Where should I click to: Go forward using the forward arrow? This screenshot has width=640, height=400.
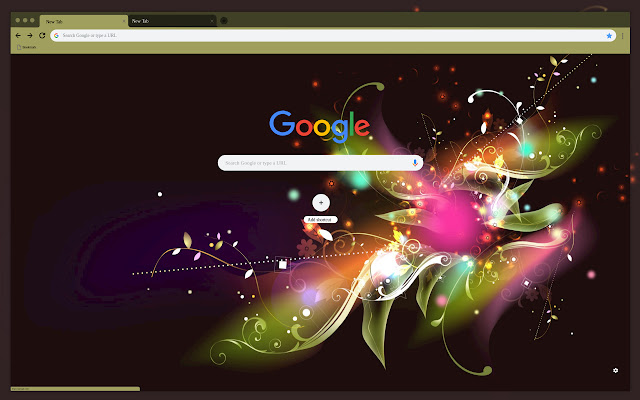click(30, 36)
